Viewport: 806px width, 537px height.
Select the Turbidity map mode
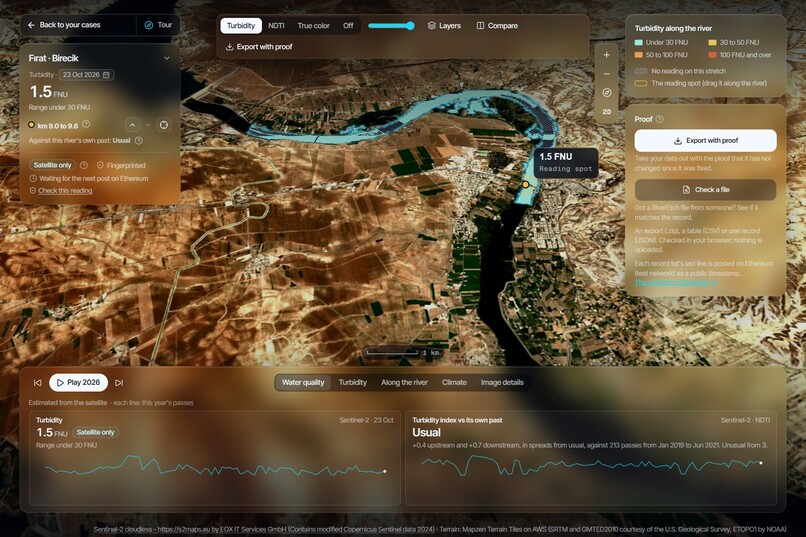coord(241,26)
